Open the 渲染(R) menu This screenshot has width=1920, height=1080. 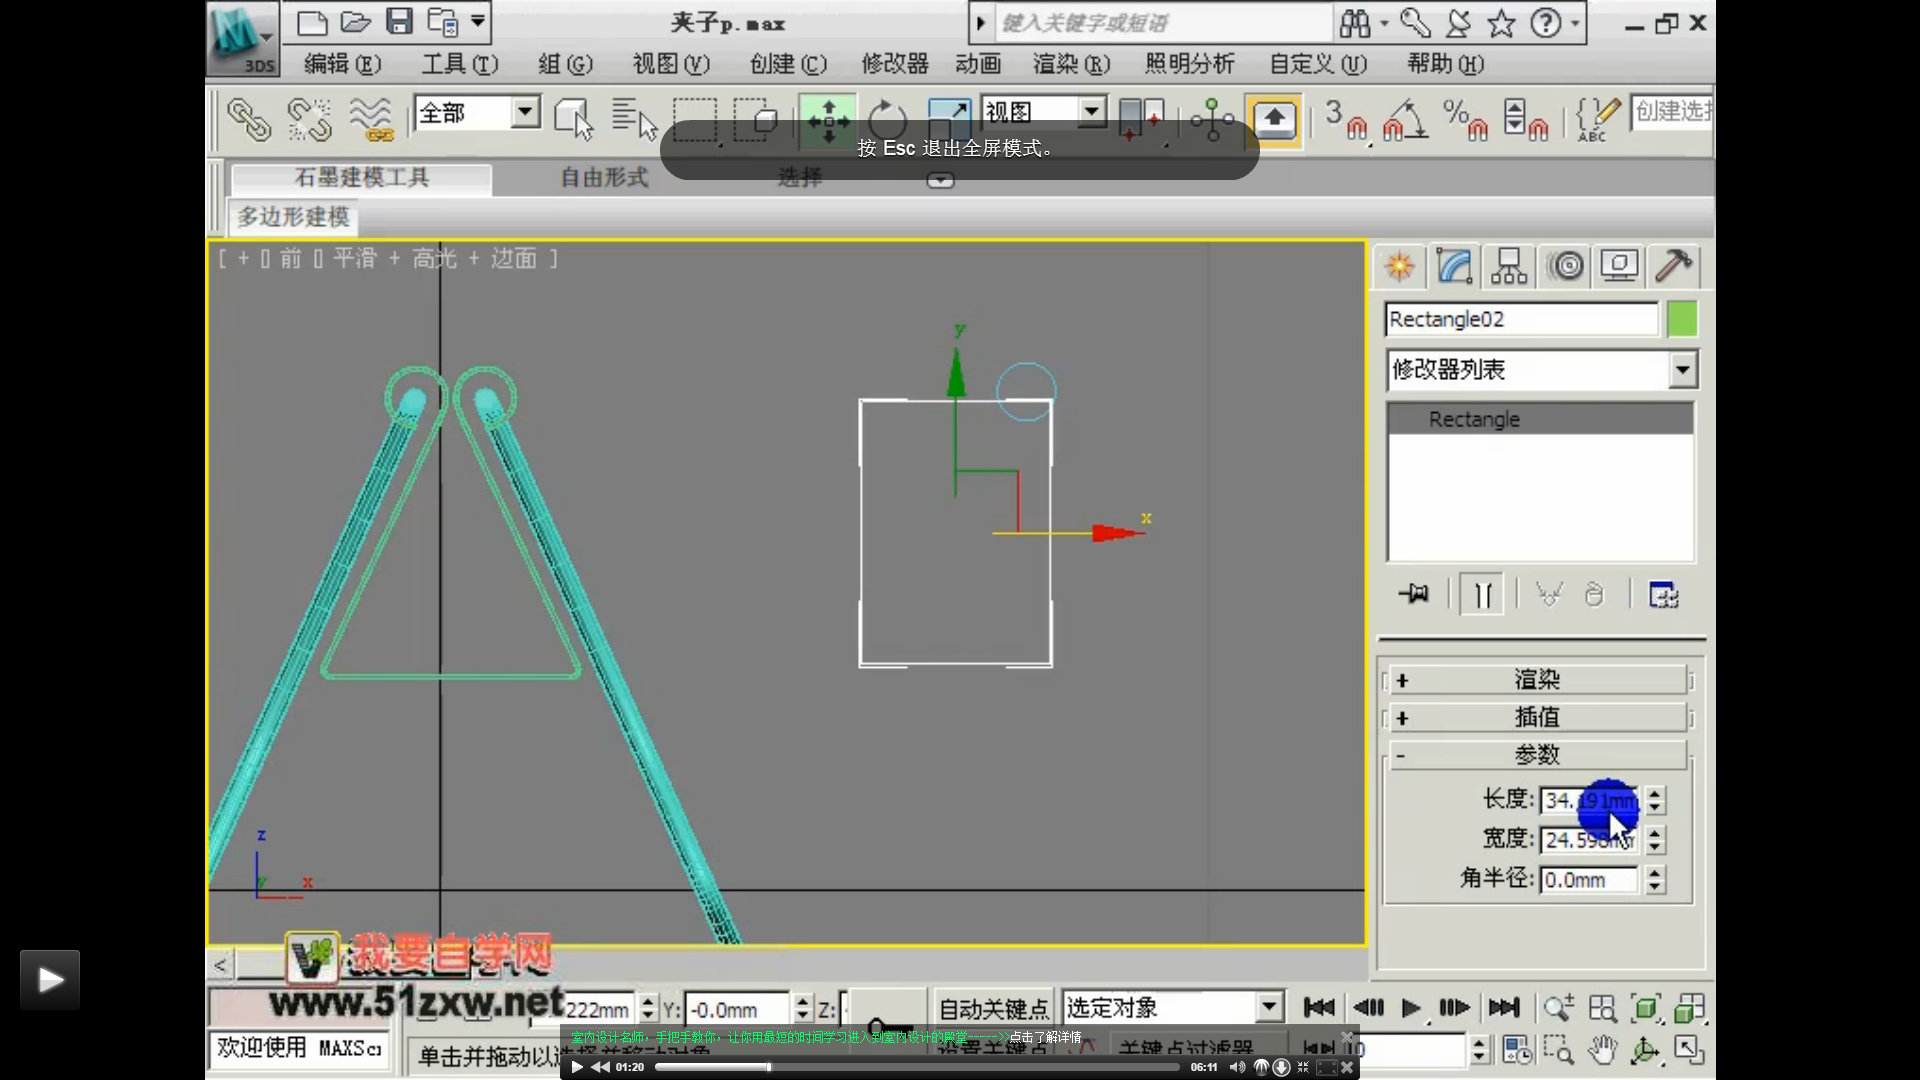coord(1071,64)
